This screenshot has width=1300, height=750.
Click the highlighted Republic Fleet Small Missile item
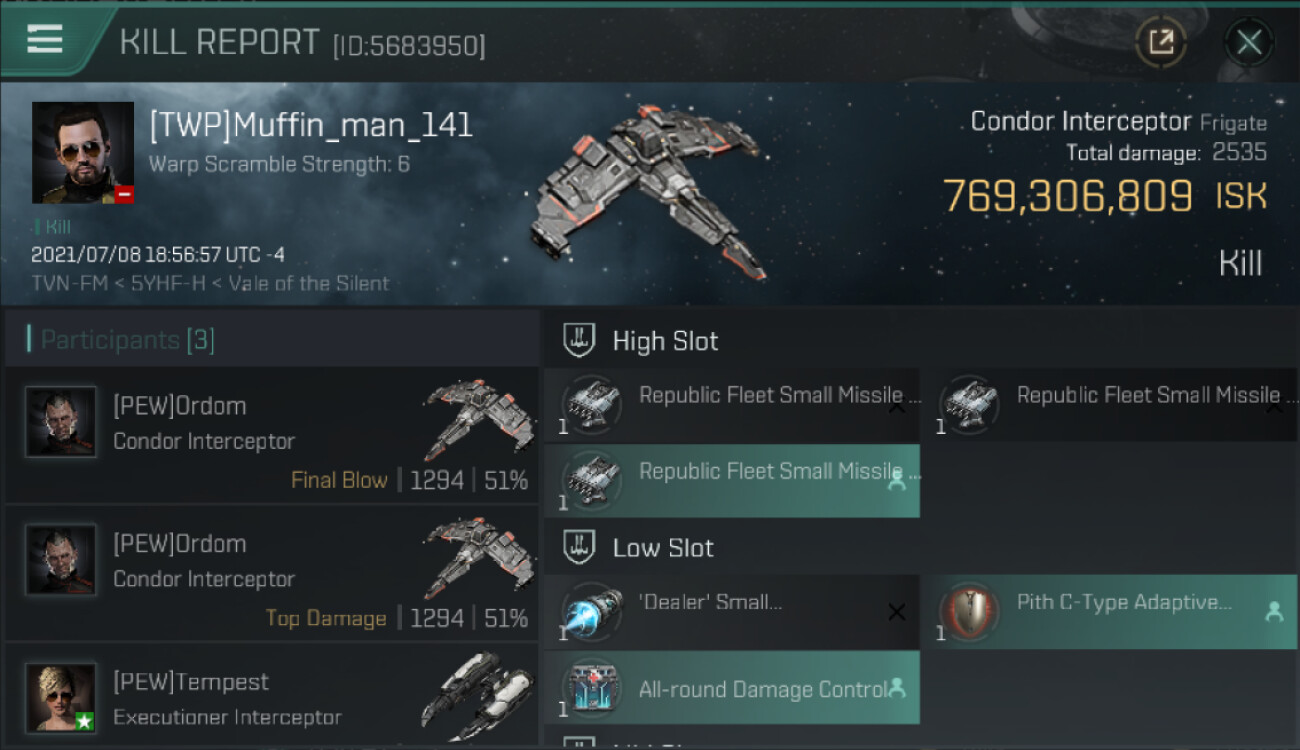[x=732, y=480]
